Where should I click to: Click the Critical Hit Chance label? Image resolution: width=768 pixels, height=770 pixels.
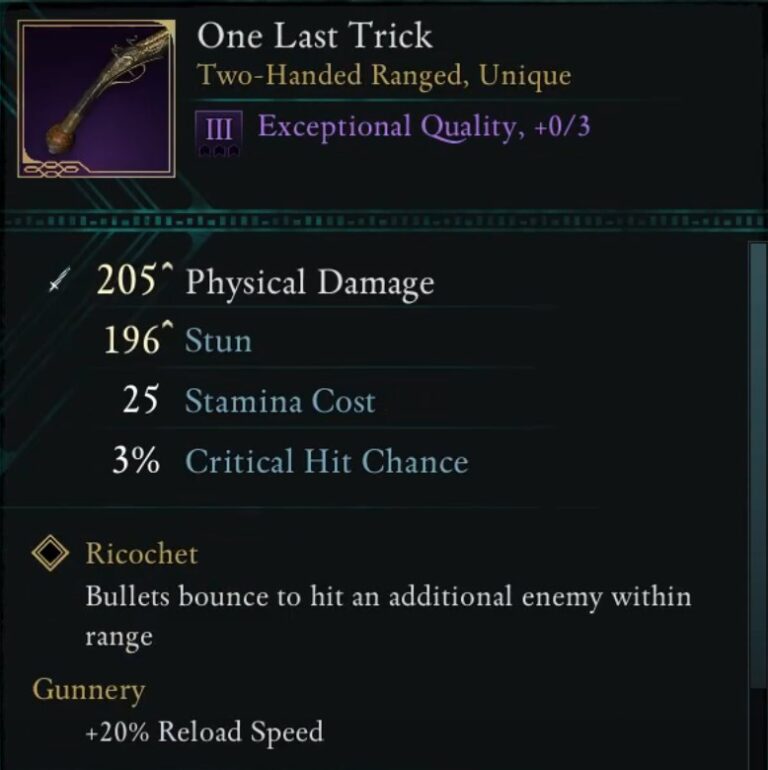pos(326,462)
